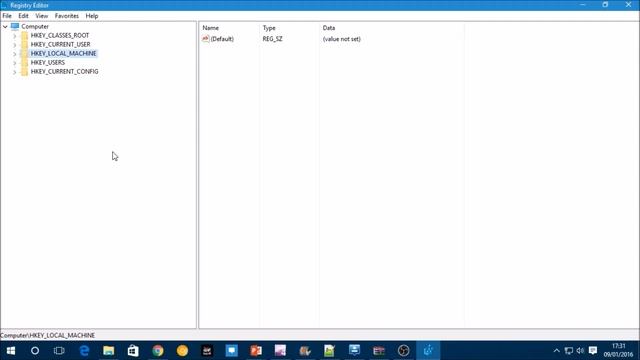This screenshot has width=640, height=360.
Task: Click the (value not set) data cell
Action: click(x=342, y=39)
